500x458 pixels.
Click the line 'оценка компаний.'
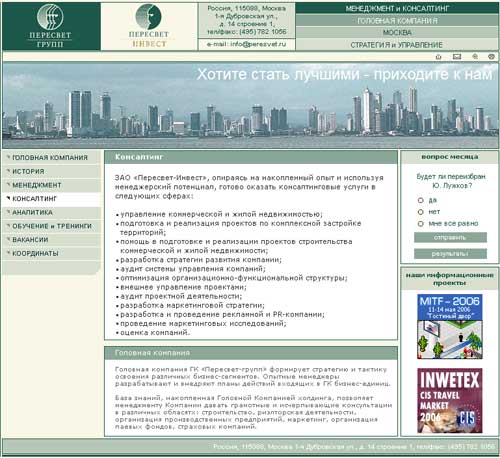click(155, 333)
